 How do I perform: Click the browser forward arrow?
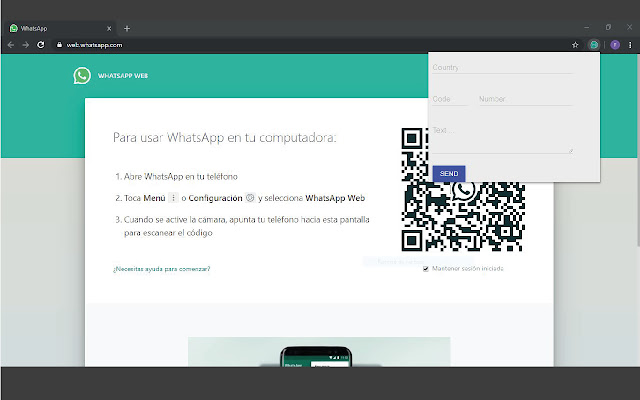[x=26, y=45]
